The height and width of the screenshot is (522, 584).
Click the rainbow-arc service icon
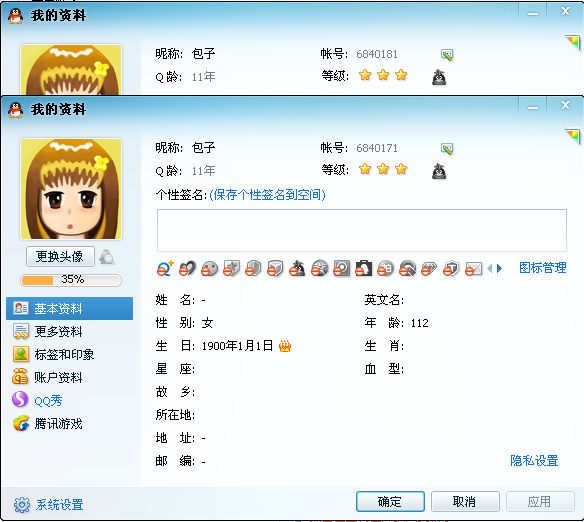click(x=407, y=268)
